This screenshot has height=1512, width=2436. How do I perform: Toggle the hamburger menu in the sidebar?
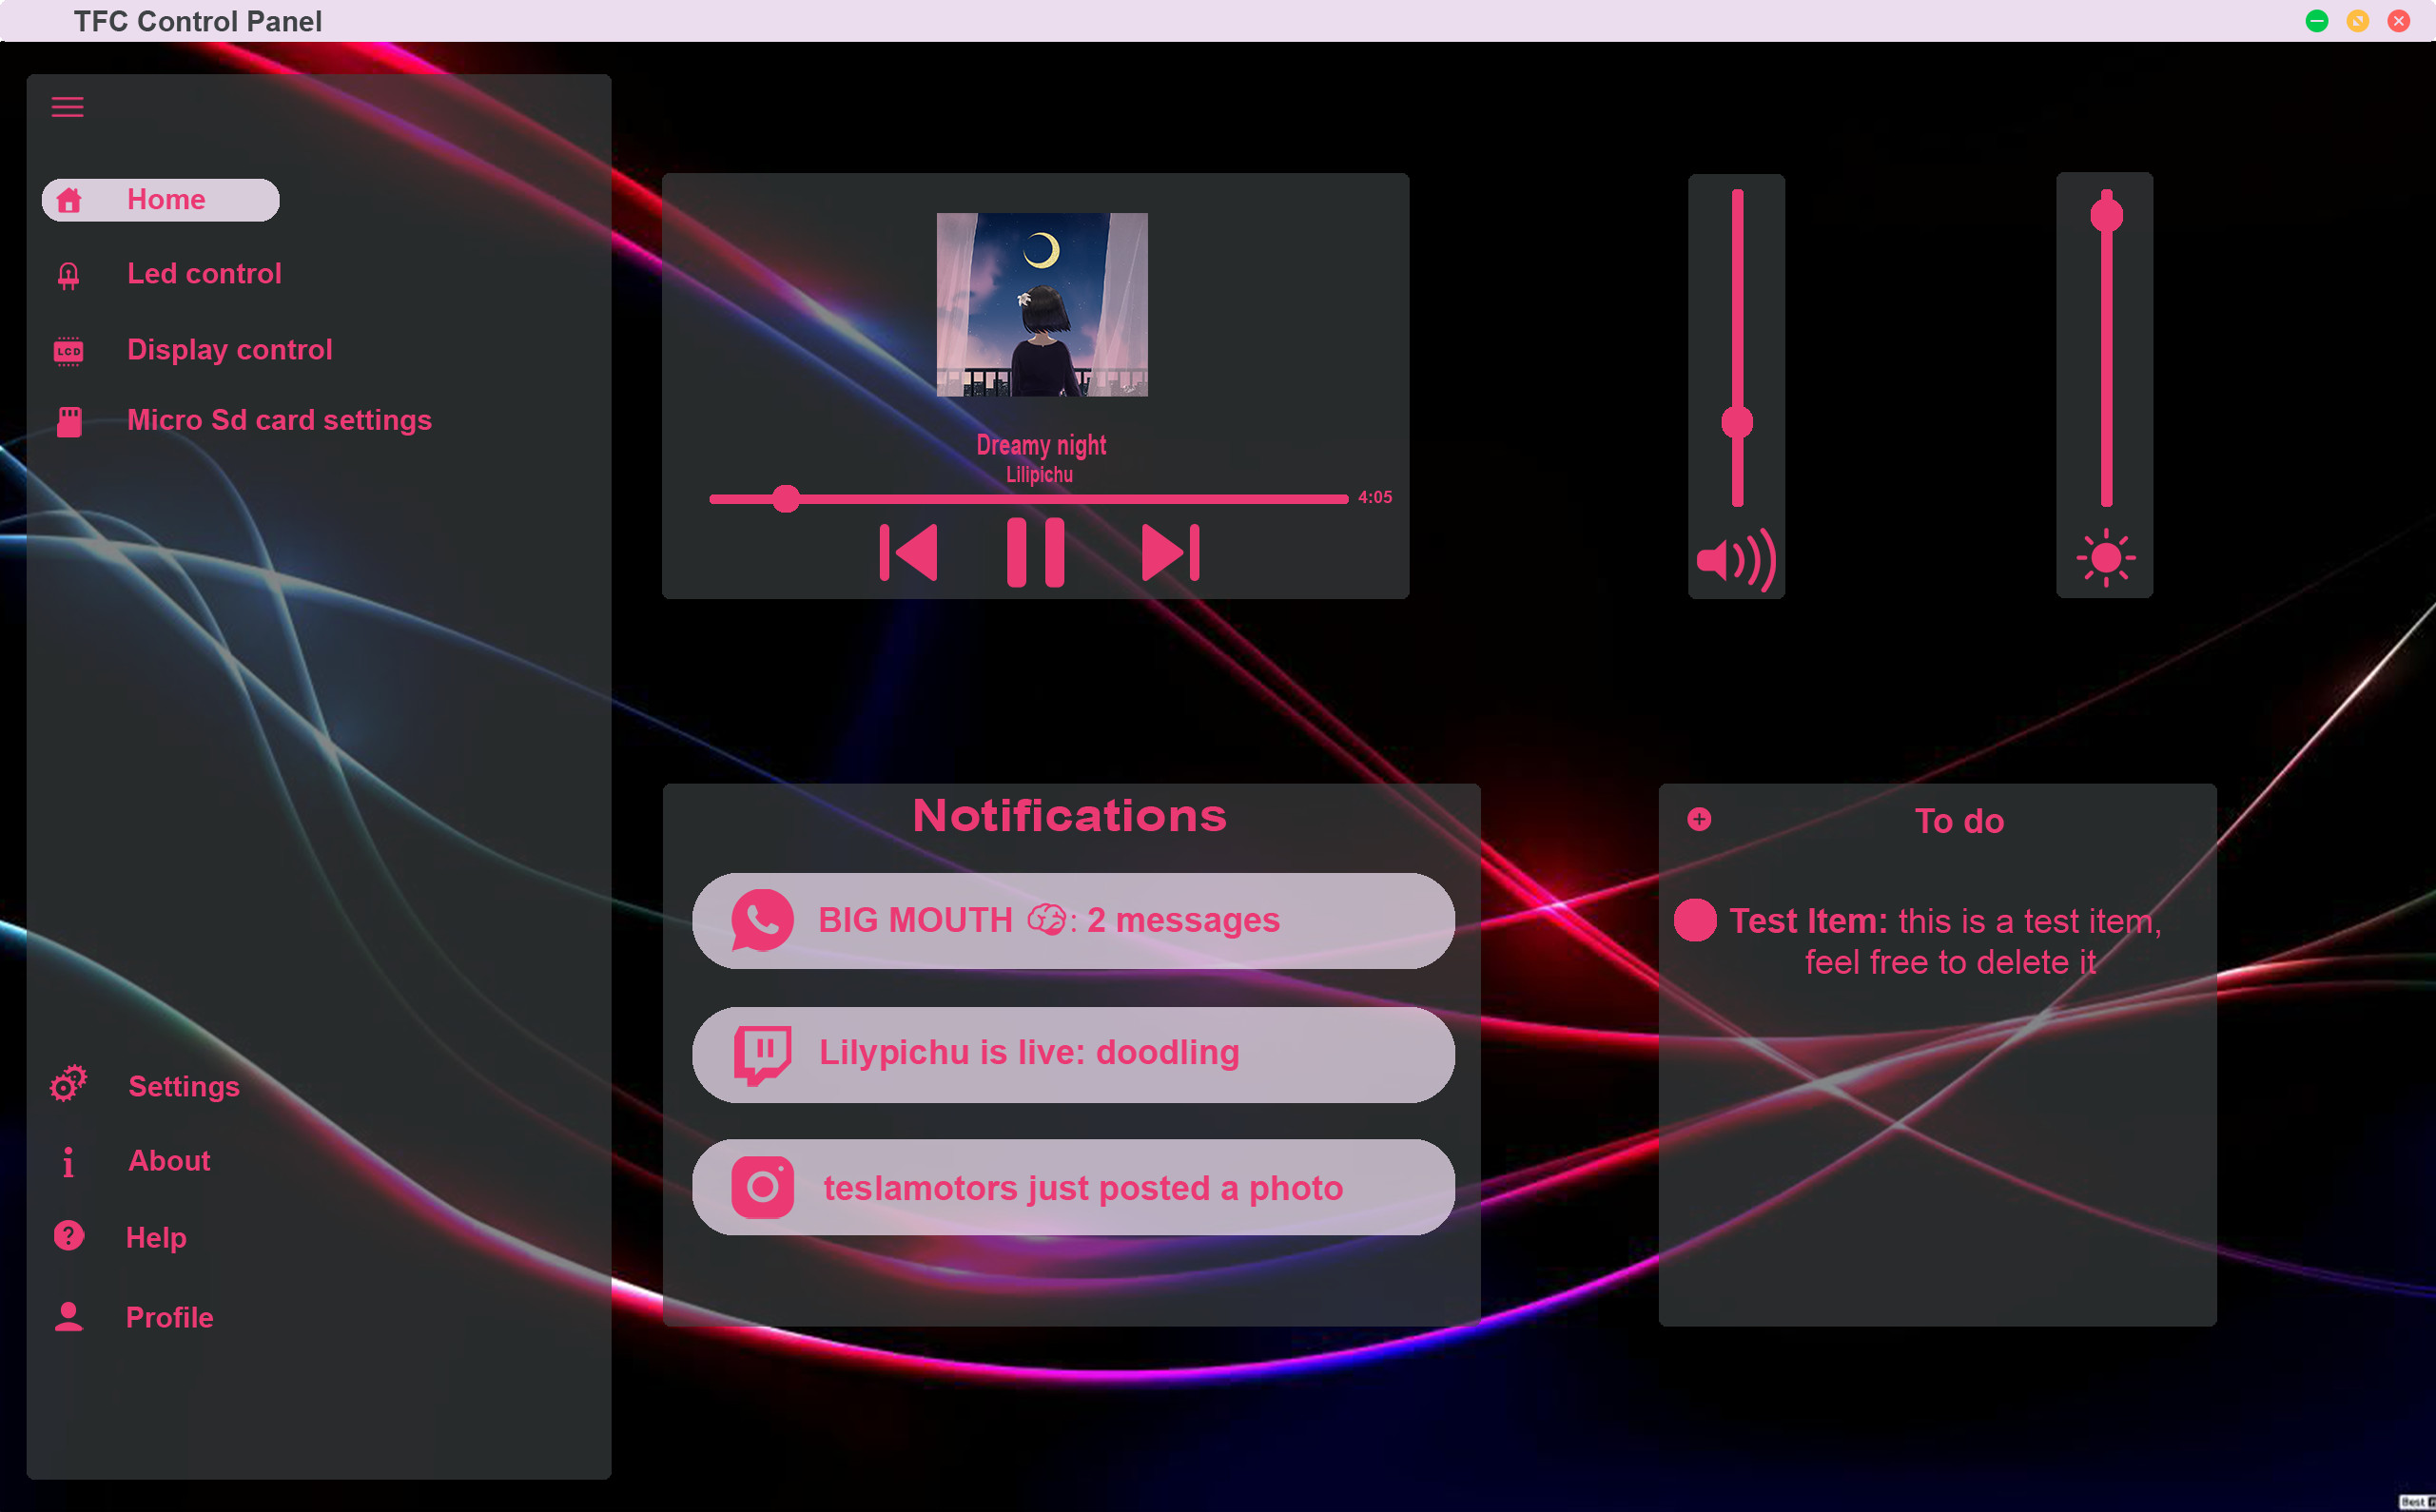point(67,107)
